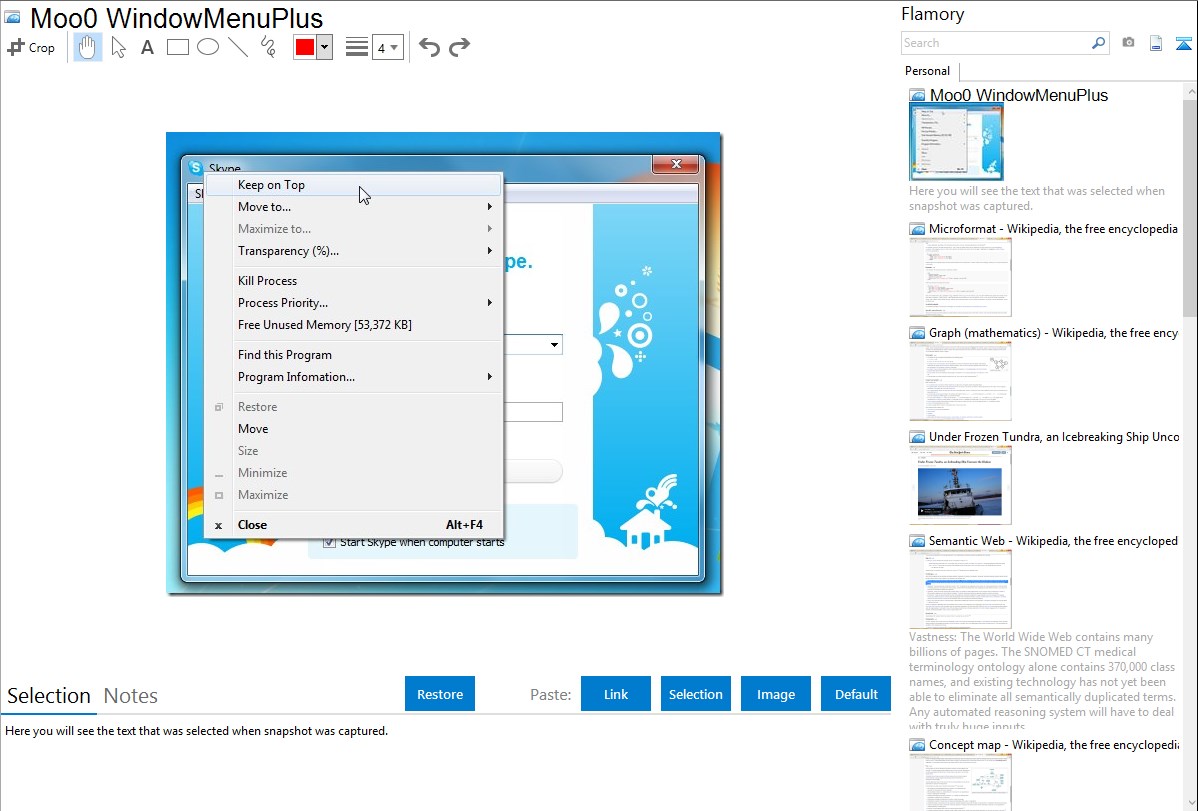This screenshot has height=811, width=1198.
Task: Choose the straight line tool
Action: pyautogui.click(x=238, y=47)
